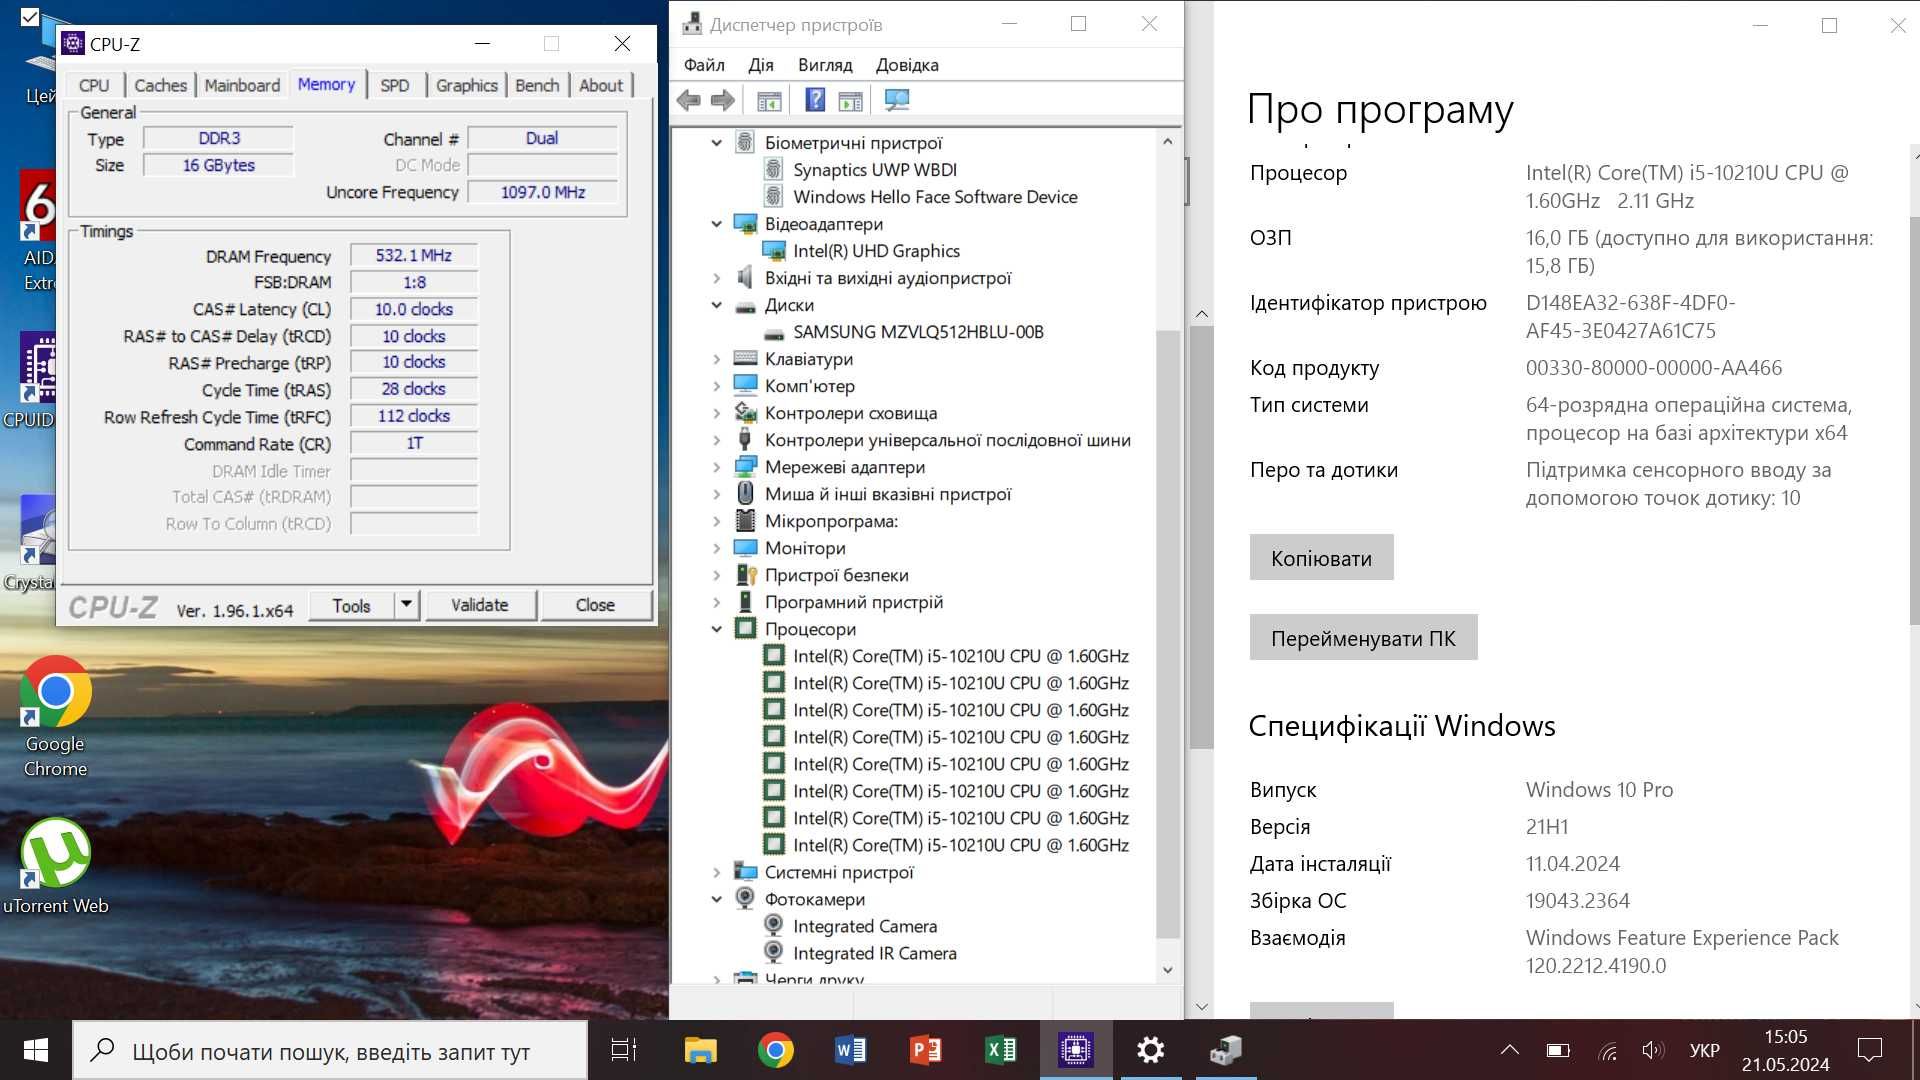Screen dimensions: 1920x1080
Task: Open the SPD tab in CPU-Z
Action: click(395, 86)
